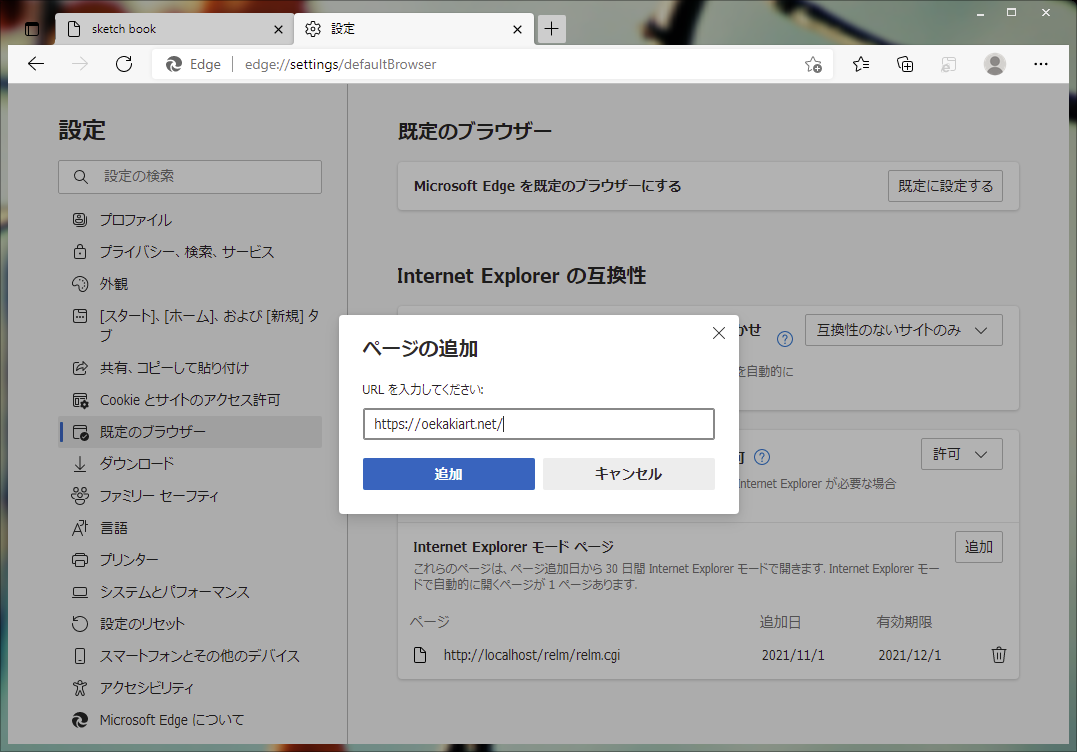Go back with the back arrow
This screenshot has width=1077, height=752.
[x=36, y=64]
